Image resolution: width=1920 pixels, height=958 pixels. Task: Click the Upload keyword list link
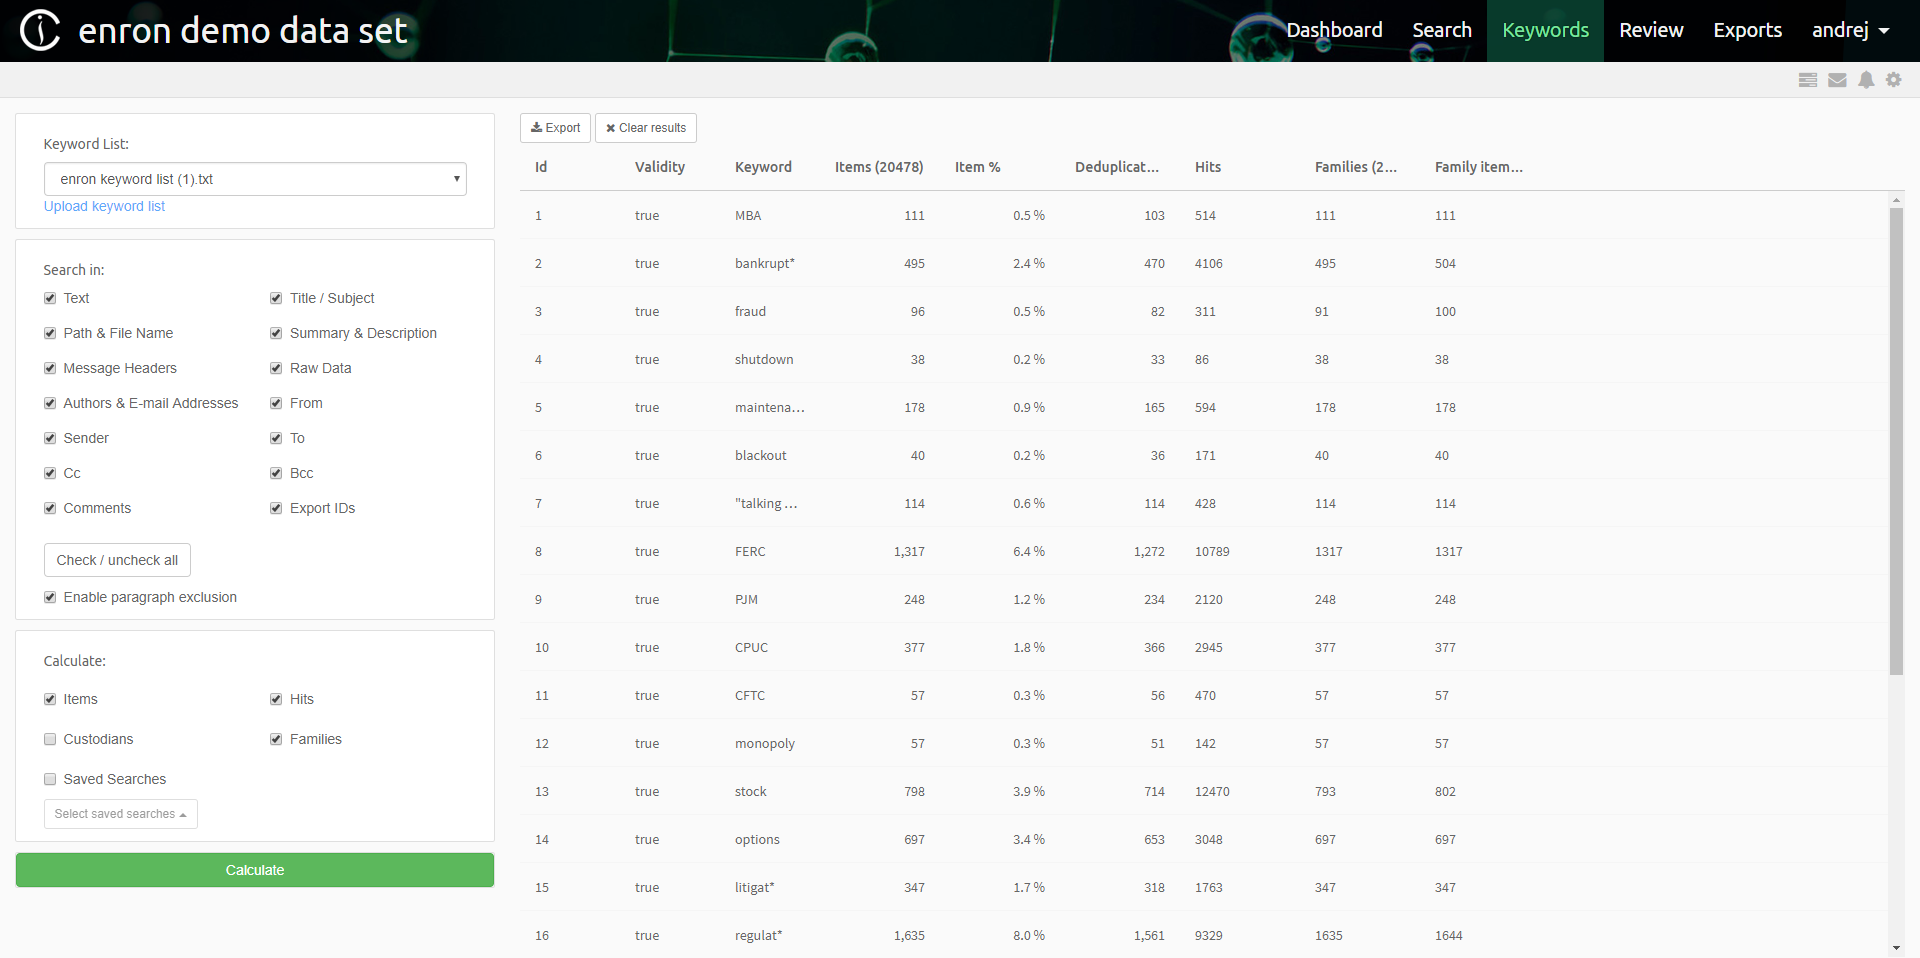[x=104, y=206]
